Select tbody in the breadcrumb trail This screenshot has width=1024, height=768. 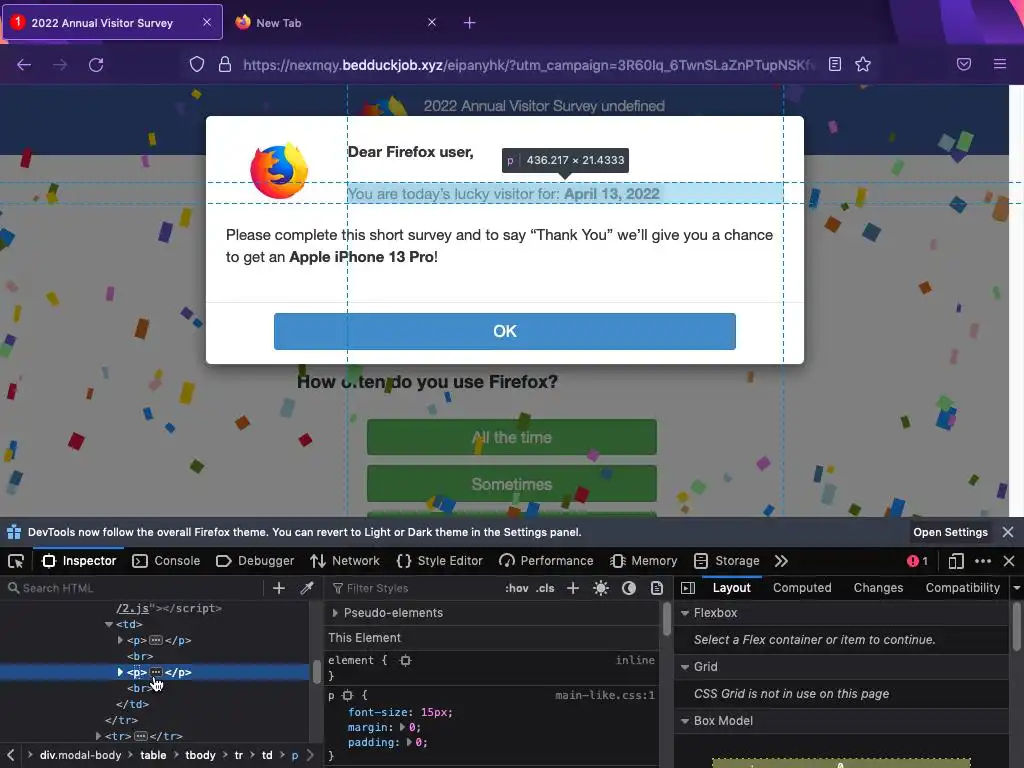tap(200, 755)
